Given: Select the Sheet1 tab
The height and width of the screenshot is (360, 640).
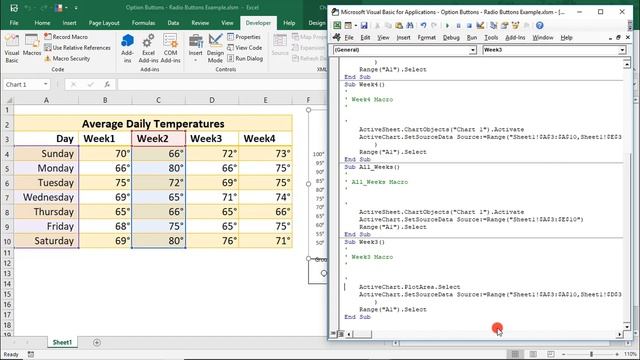Looking at the screenshot, I should click(x=62, y=342).
